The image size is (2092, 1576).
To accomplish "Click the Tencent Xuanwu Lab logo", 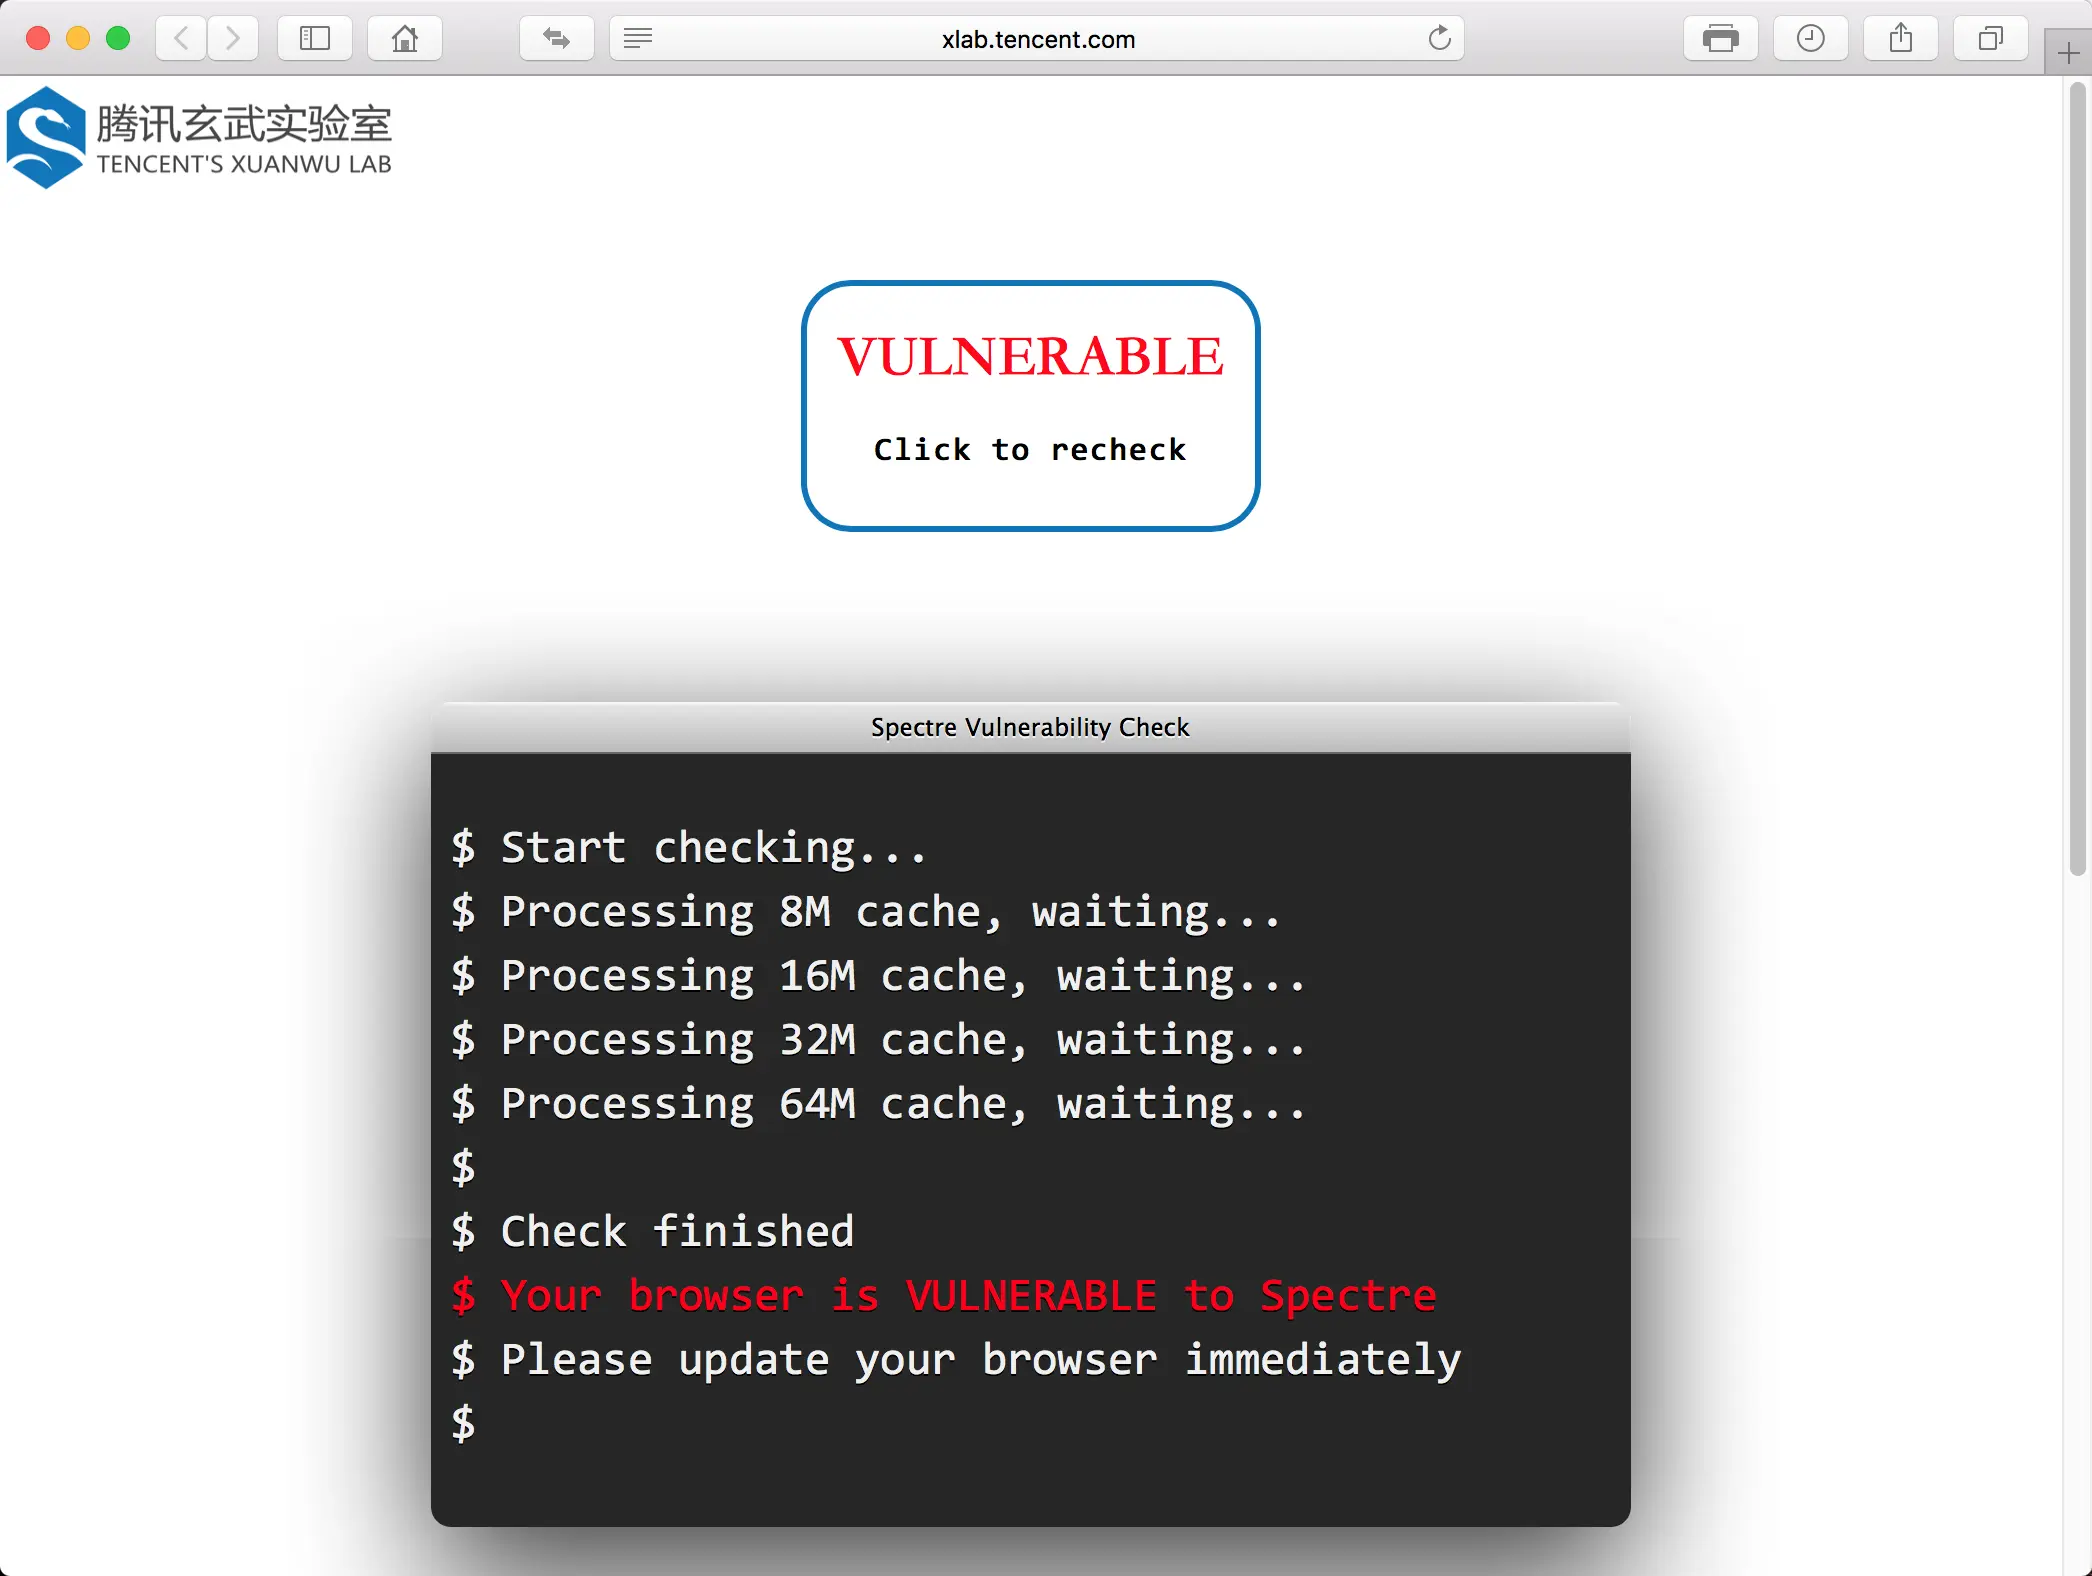I will tap(199, 138).
